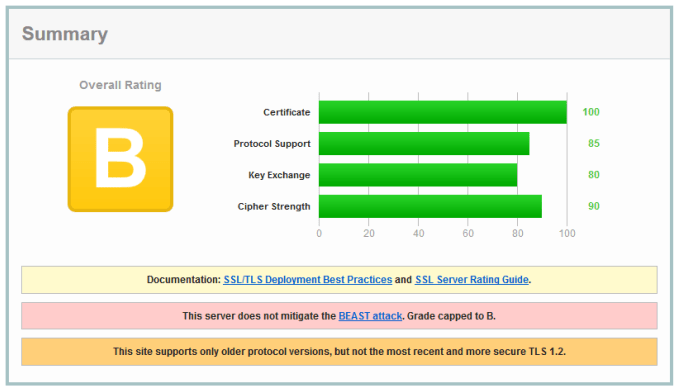
Task: Open SSL/TLS Deployment Best Practices link
Action: [x=307, y=280]
